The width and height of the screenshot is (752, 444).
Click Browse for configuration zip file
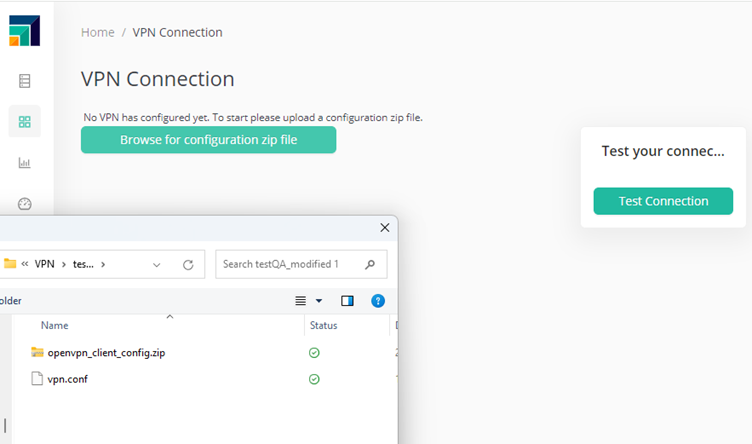208,140
